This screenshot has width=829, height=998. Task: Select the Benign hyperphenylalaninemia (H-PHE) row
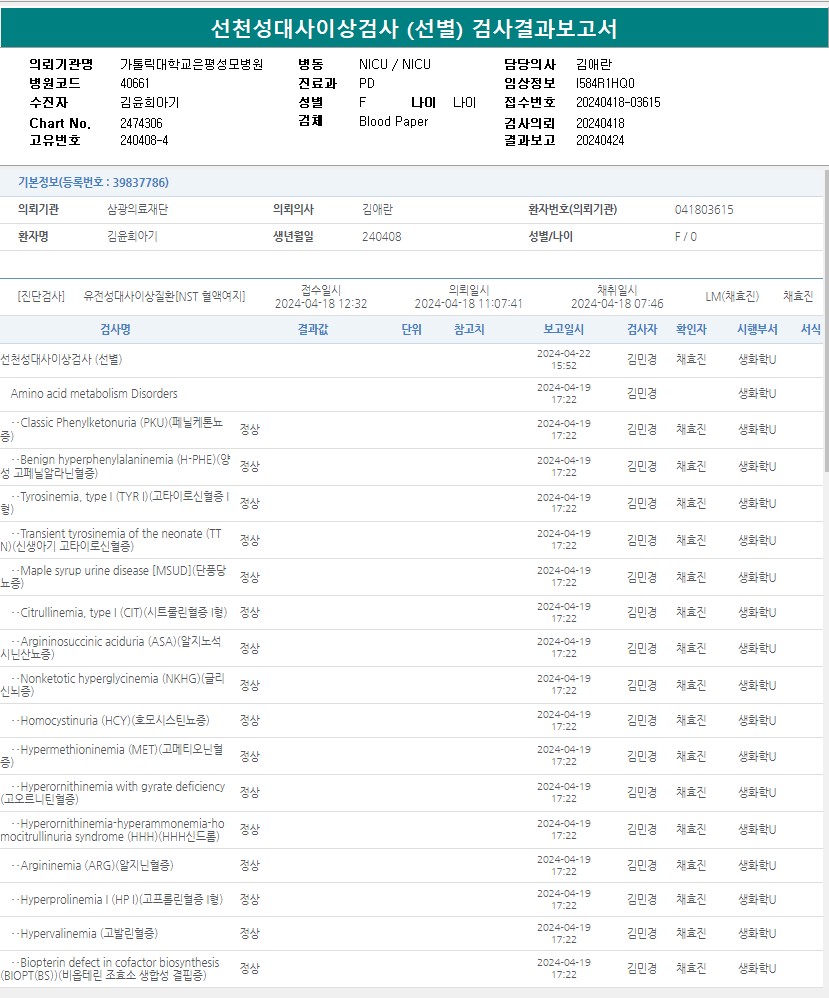[x=411, y=467]
